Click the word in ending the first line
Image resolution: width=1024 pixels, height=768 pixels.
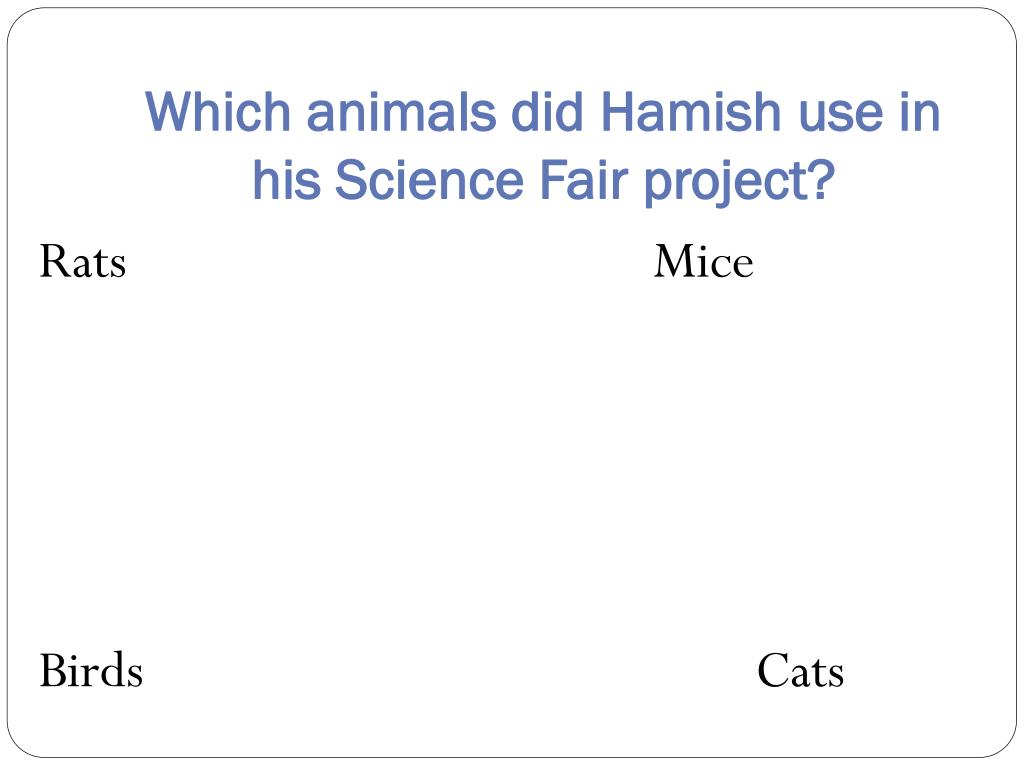tap(920, 112)
